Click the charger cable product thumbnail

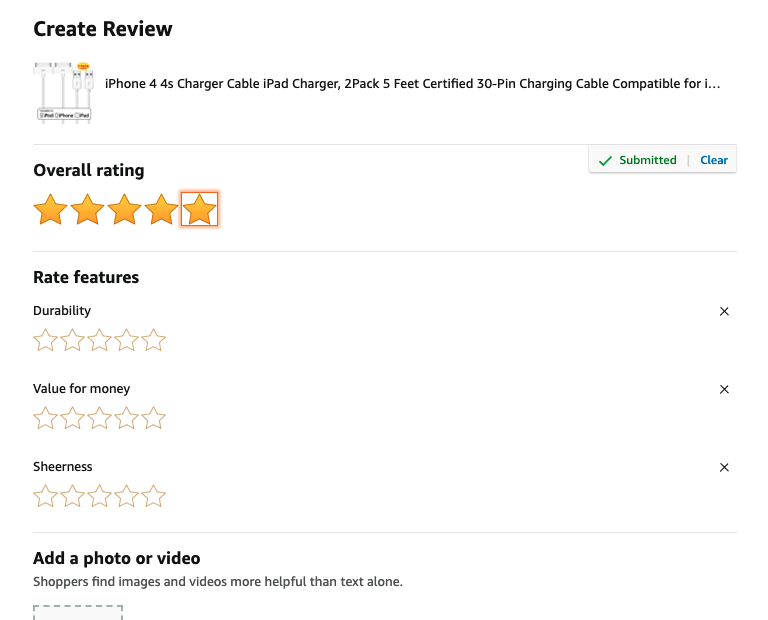coord(63,92)
